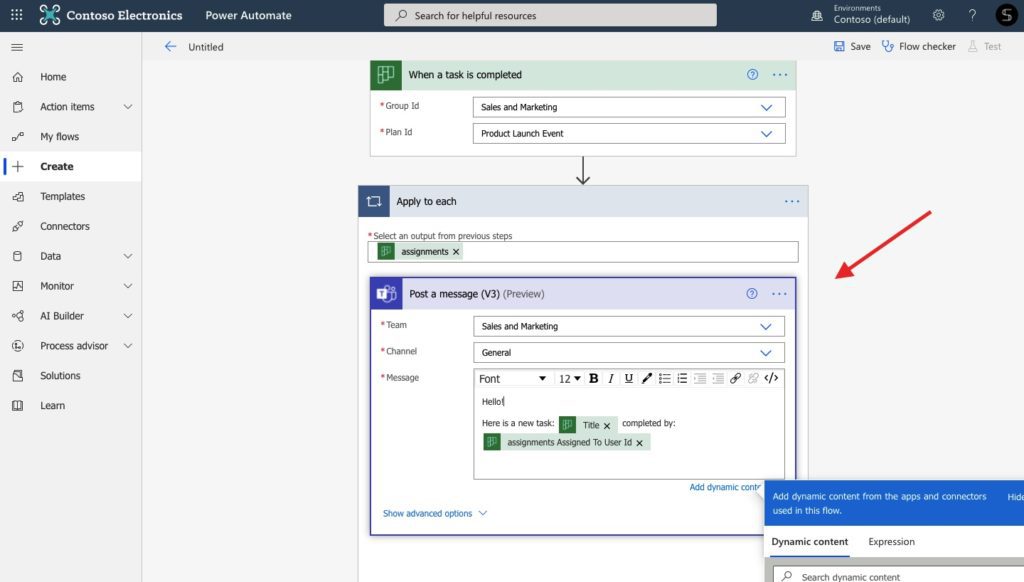Toggle bold formatting in message editor
This screenshot has height=582, width=1024.
(x=594, y=378)
